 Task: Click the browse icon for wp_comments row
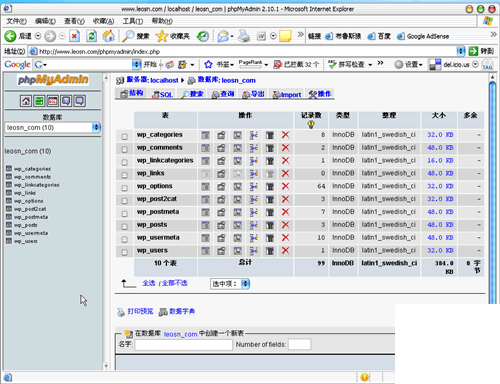pos(205,148)
